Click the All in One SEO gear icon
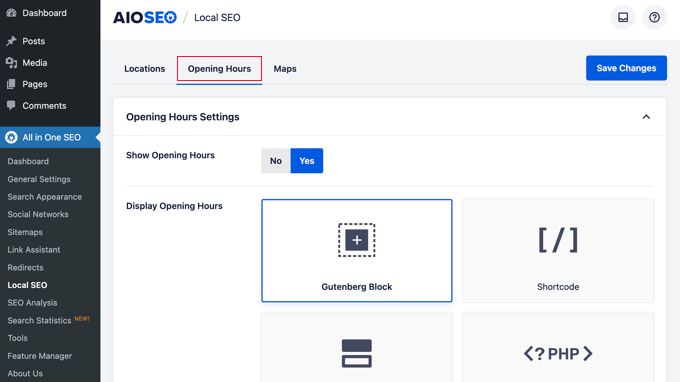 point(11,137)
